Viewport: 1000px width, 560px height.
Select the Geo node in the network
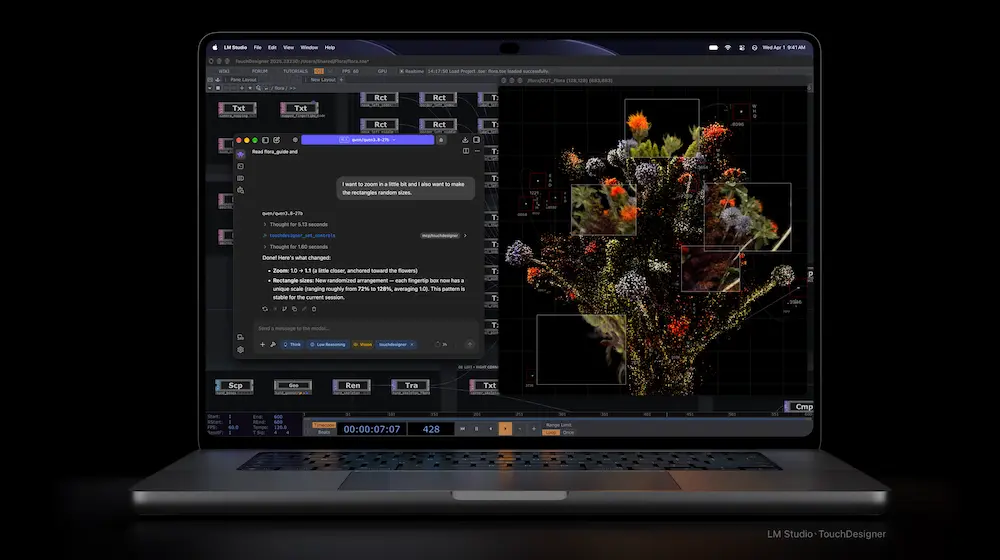coord(293,386)
